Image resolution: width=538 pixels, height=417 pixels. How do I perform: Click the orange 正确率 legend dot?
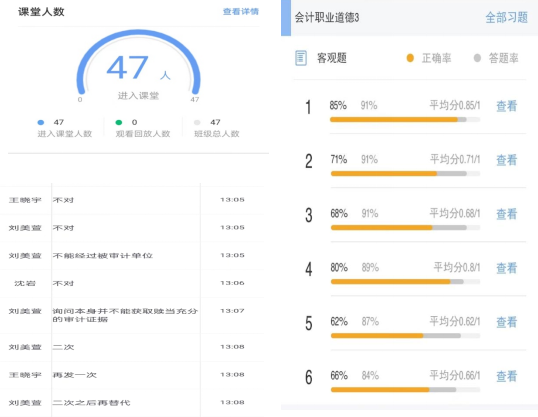click(x=410, y=58)
